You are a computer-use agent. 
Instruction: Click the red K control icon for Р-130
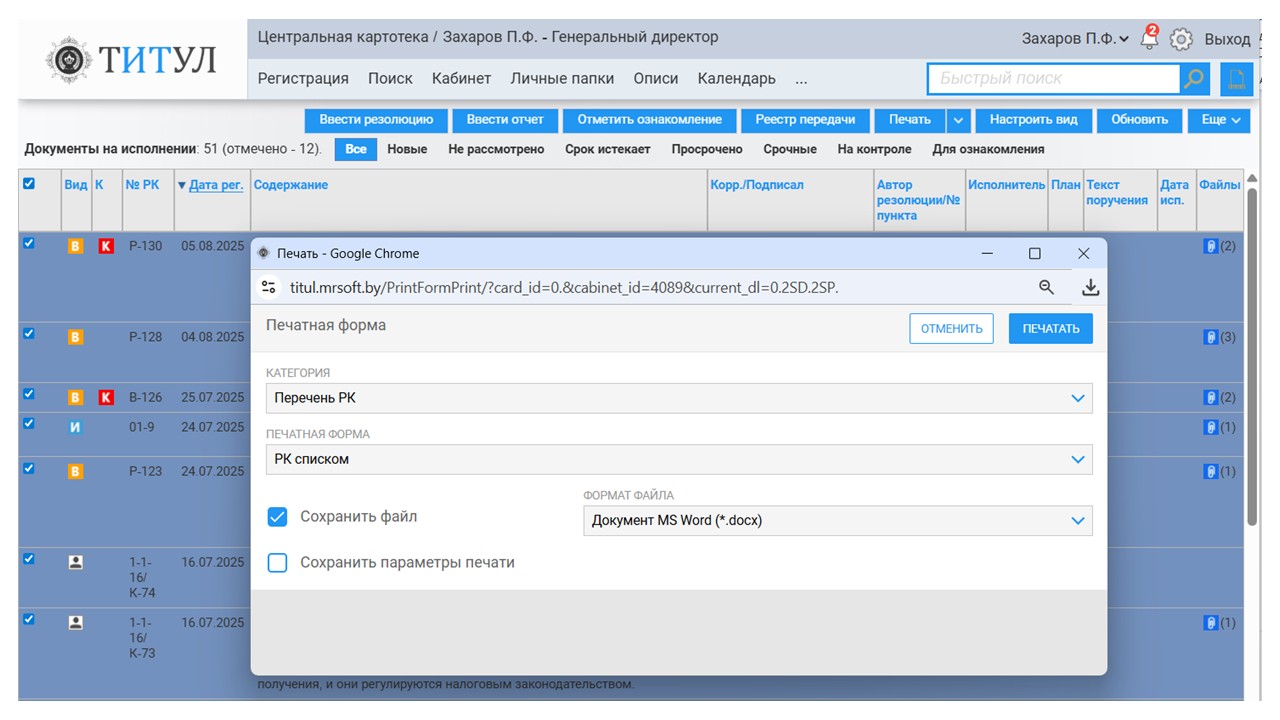(x=106, y=246)
